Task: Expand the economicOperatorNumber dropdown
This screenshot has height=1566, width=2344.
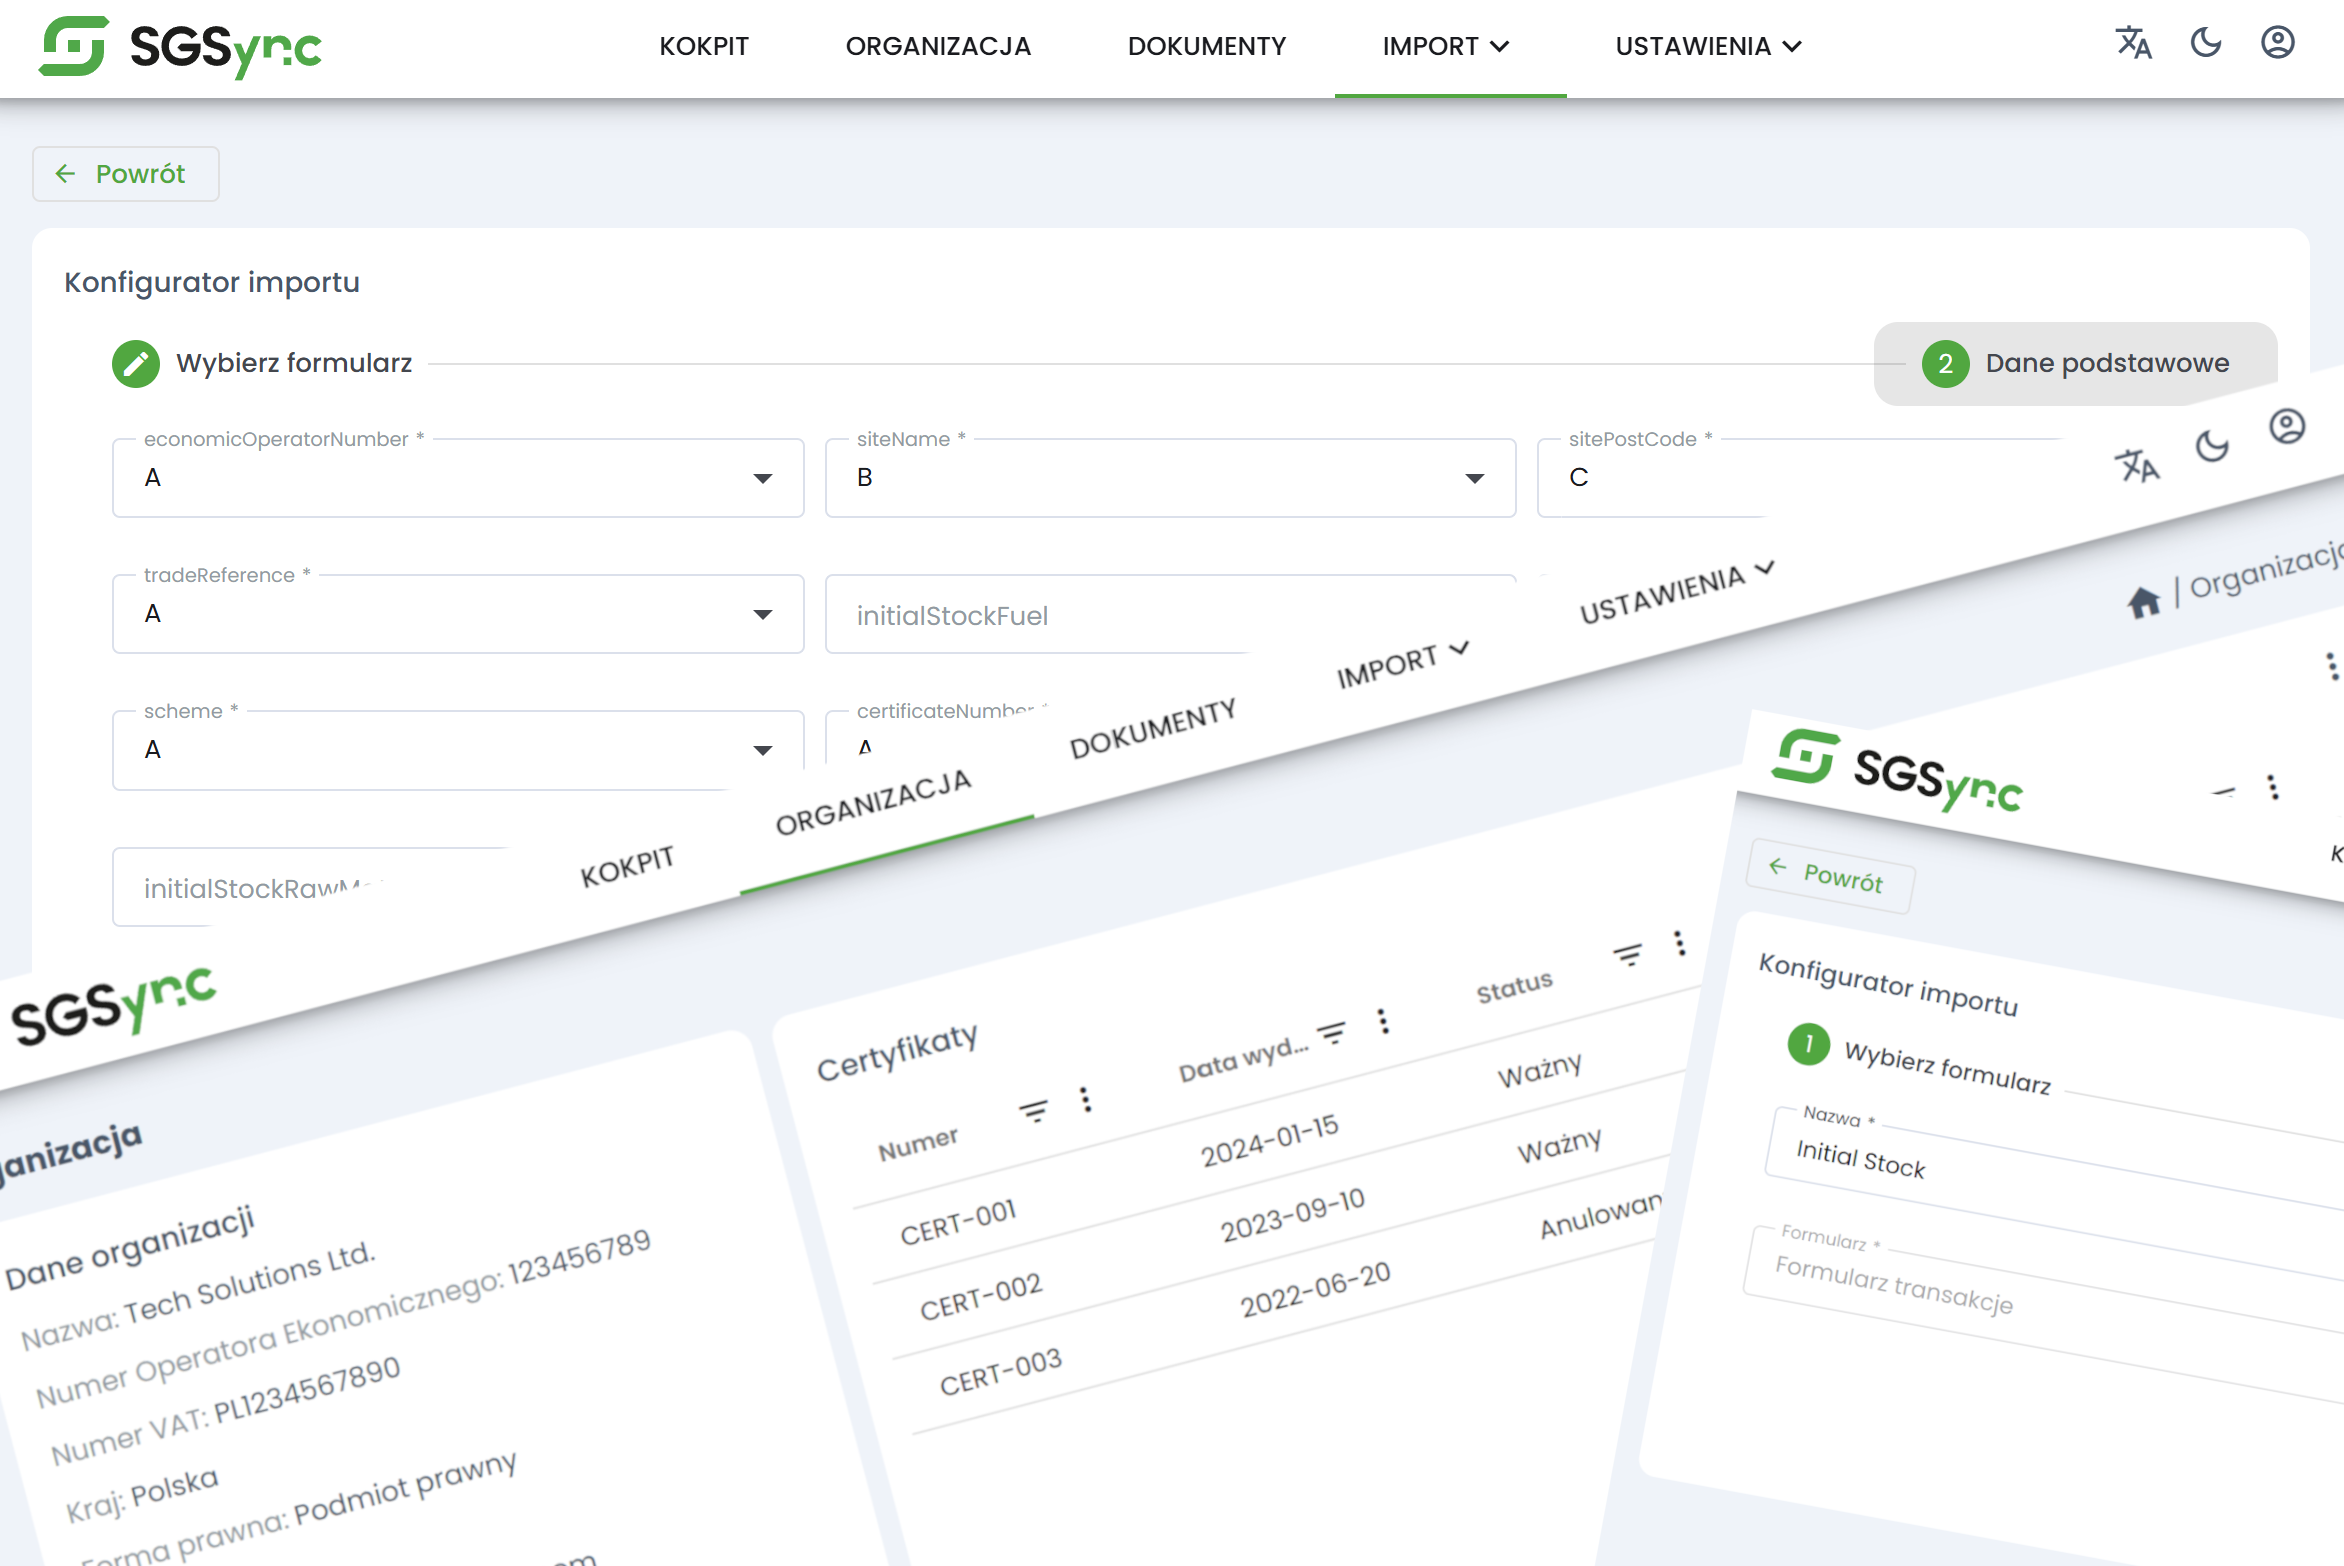Action: pos(762,479)
